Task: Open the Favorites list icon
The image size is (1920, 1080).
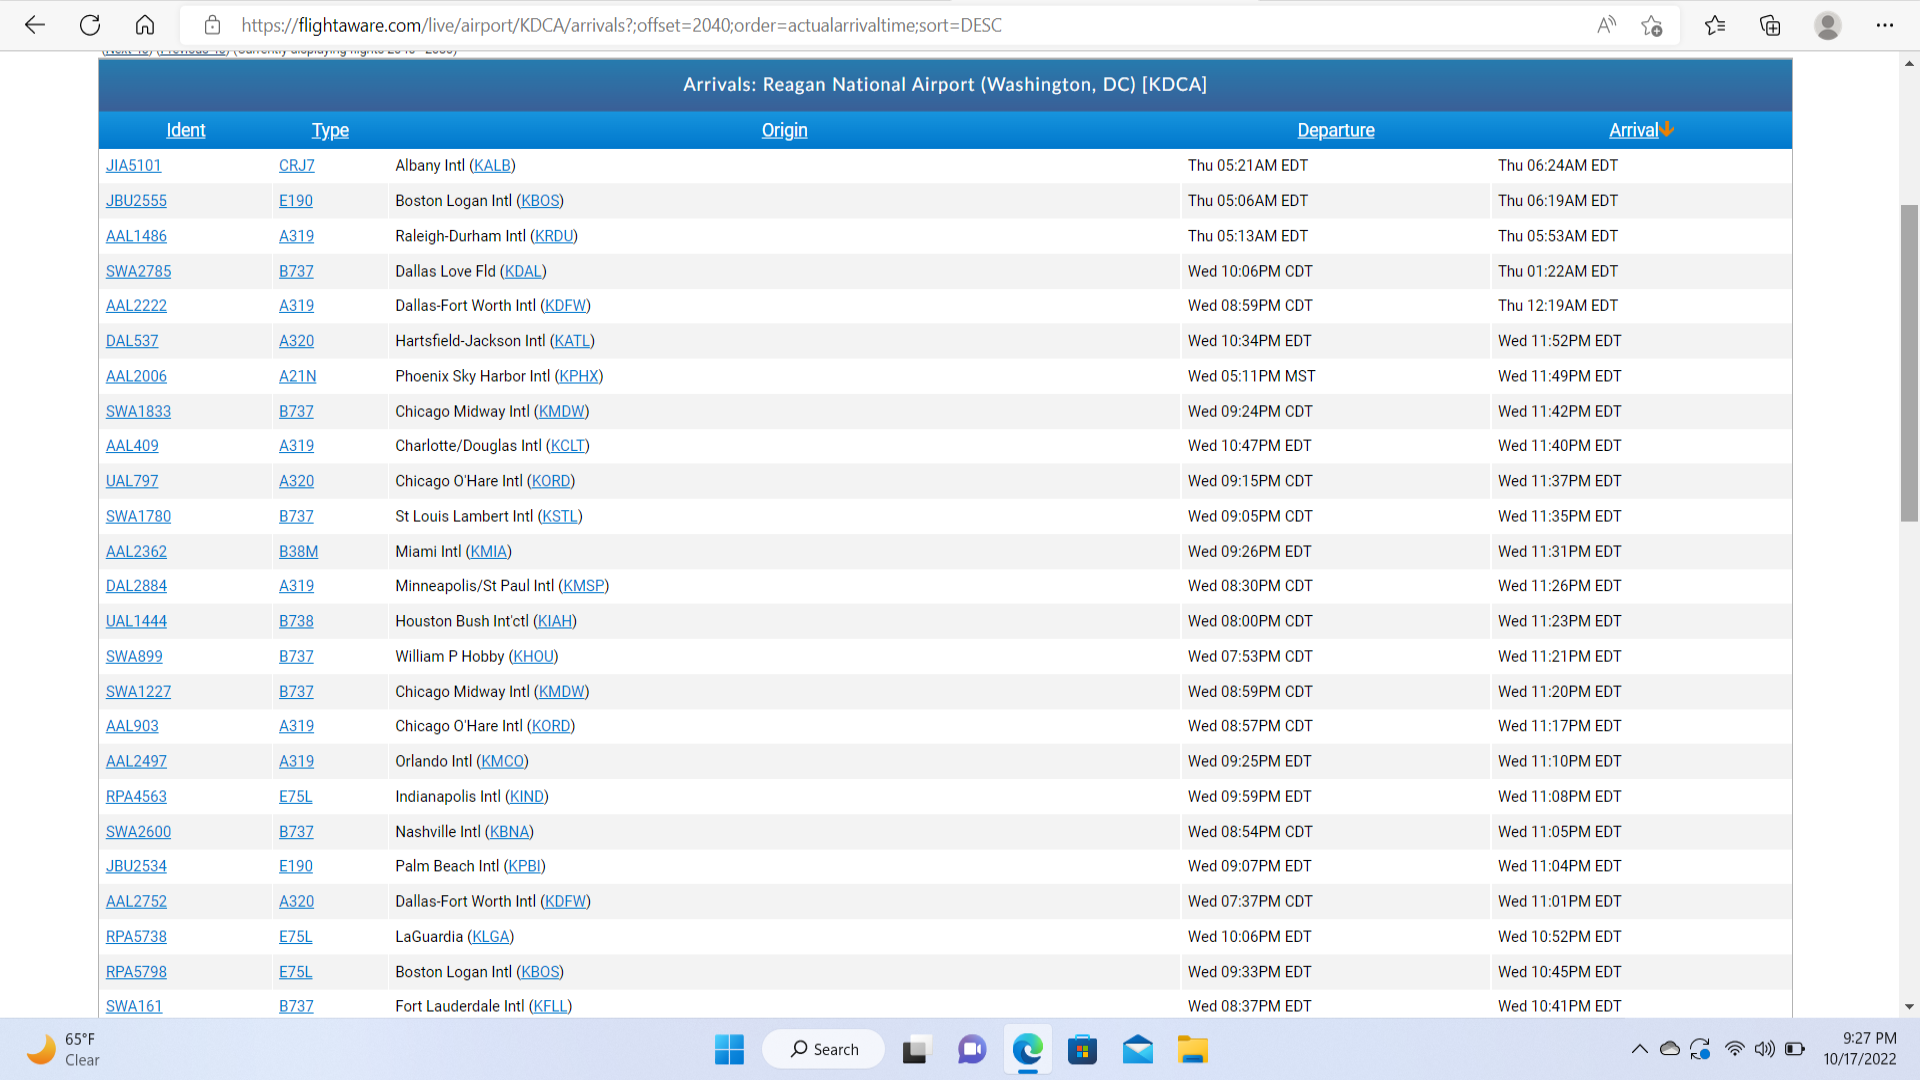Action: (x=1715, y=25)
